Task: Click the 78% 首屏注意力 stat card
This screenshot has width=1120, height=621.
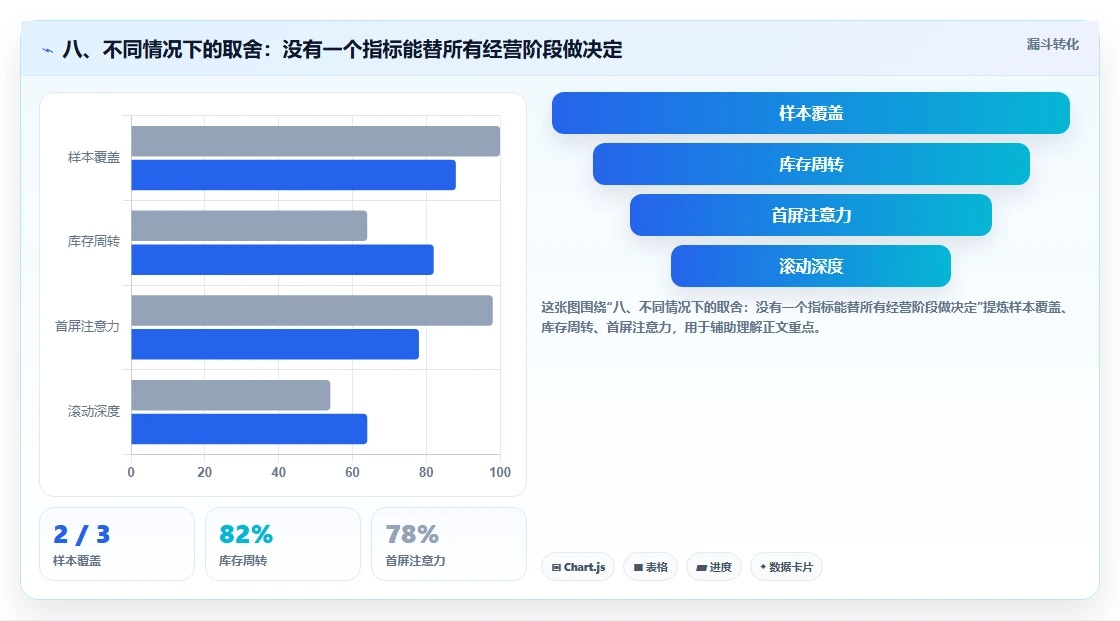Action: coord(449,544)
